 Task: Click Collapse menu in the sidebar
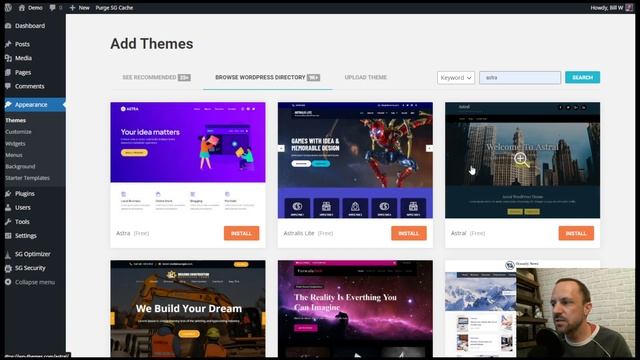tap(35, 282)
